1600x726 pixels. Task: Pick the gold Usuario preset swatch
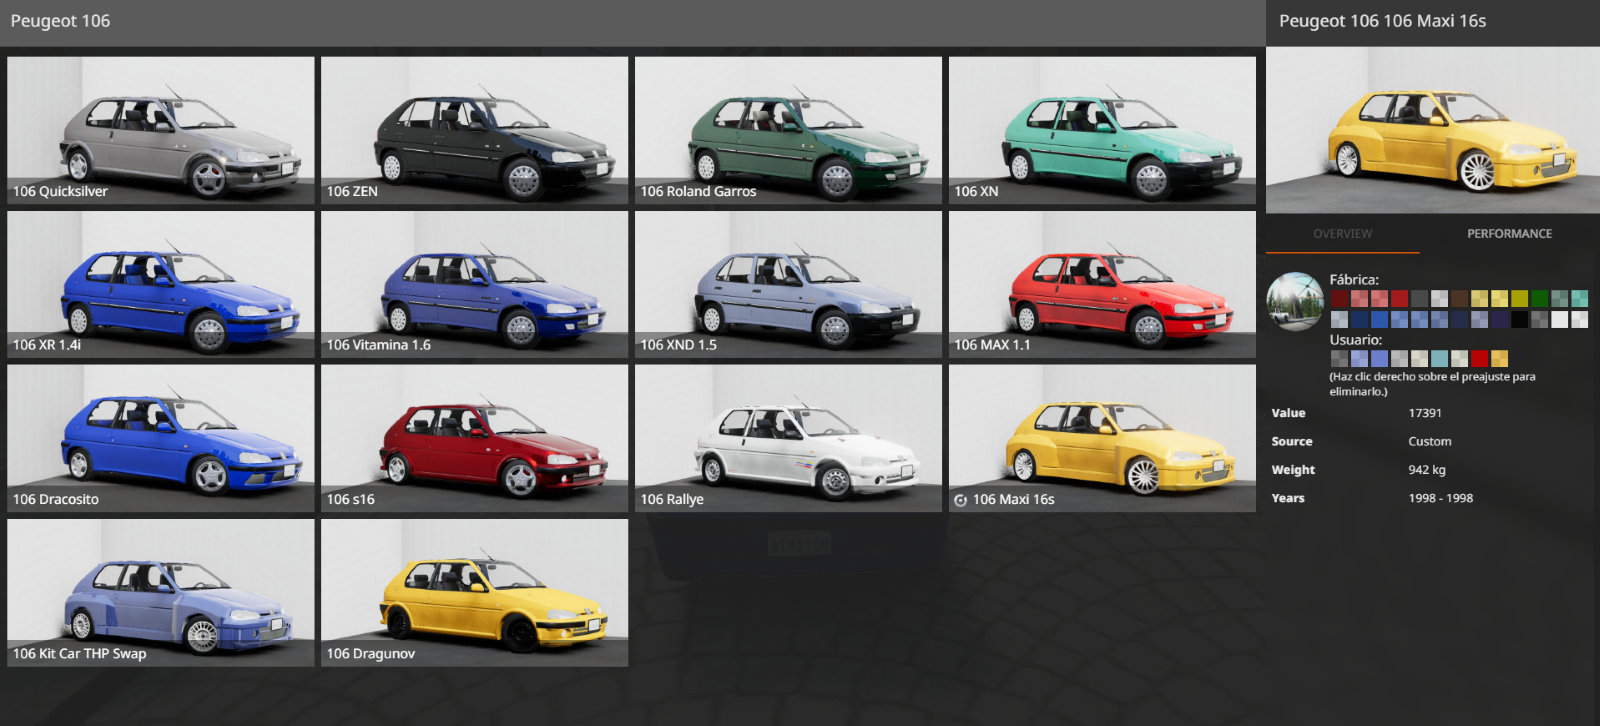1499,358
